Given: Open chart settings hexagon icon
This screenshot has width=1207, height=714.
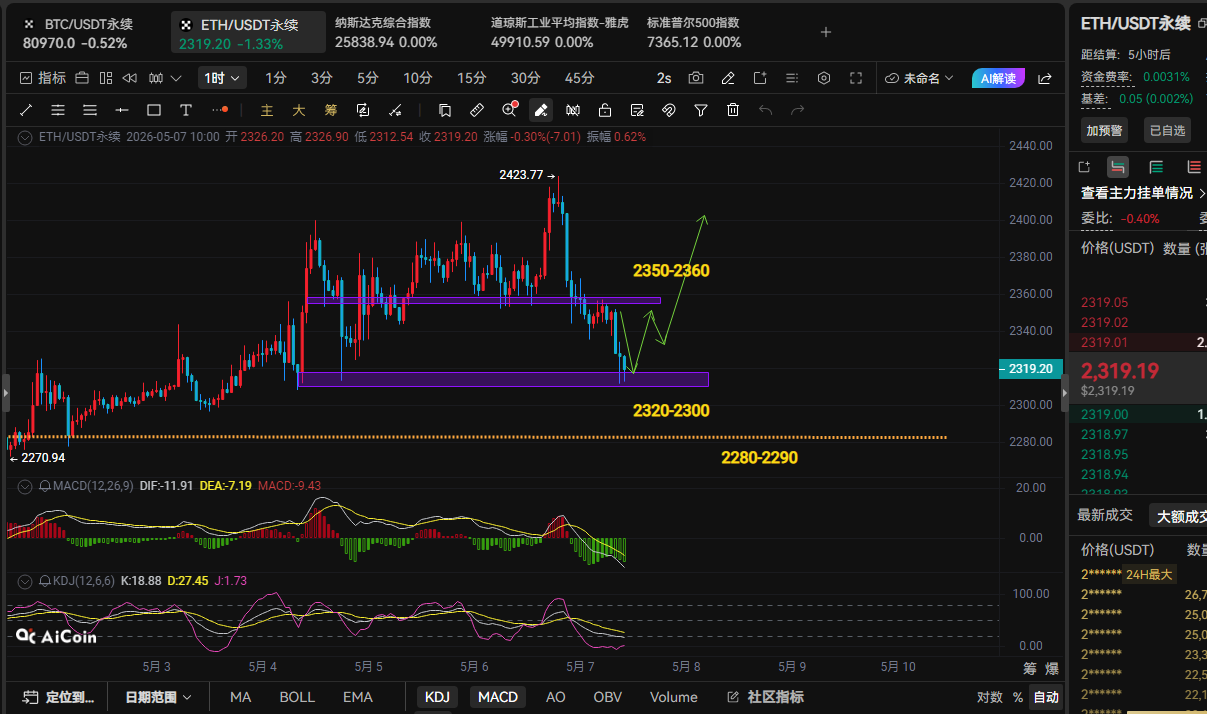Looking at the screenshot, I should click(x=824, y=78).
